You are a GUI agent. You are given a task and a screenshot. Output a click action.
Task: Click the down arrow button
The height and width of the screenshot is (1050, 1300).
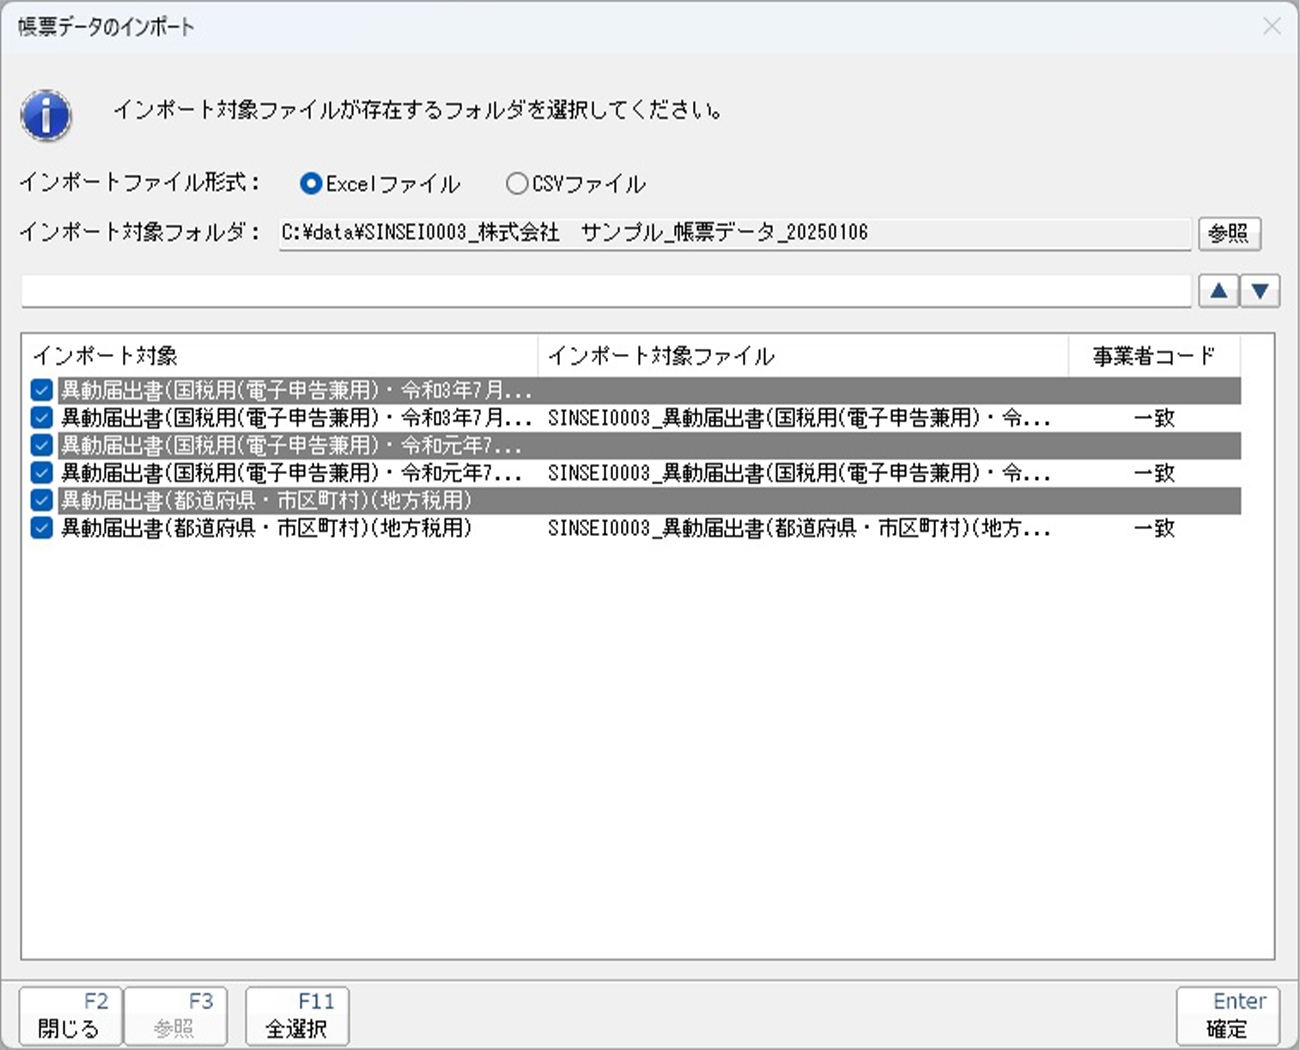click(1260, 291)
